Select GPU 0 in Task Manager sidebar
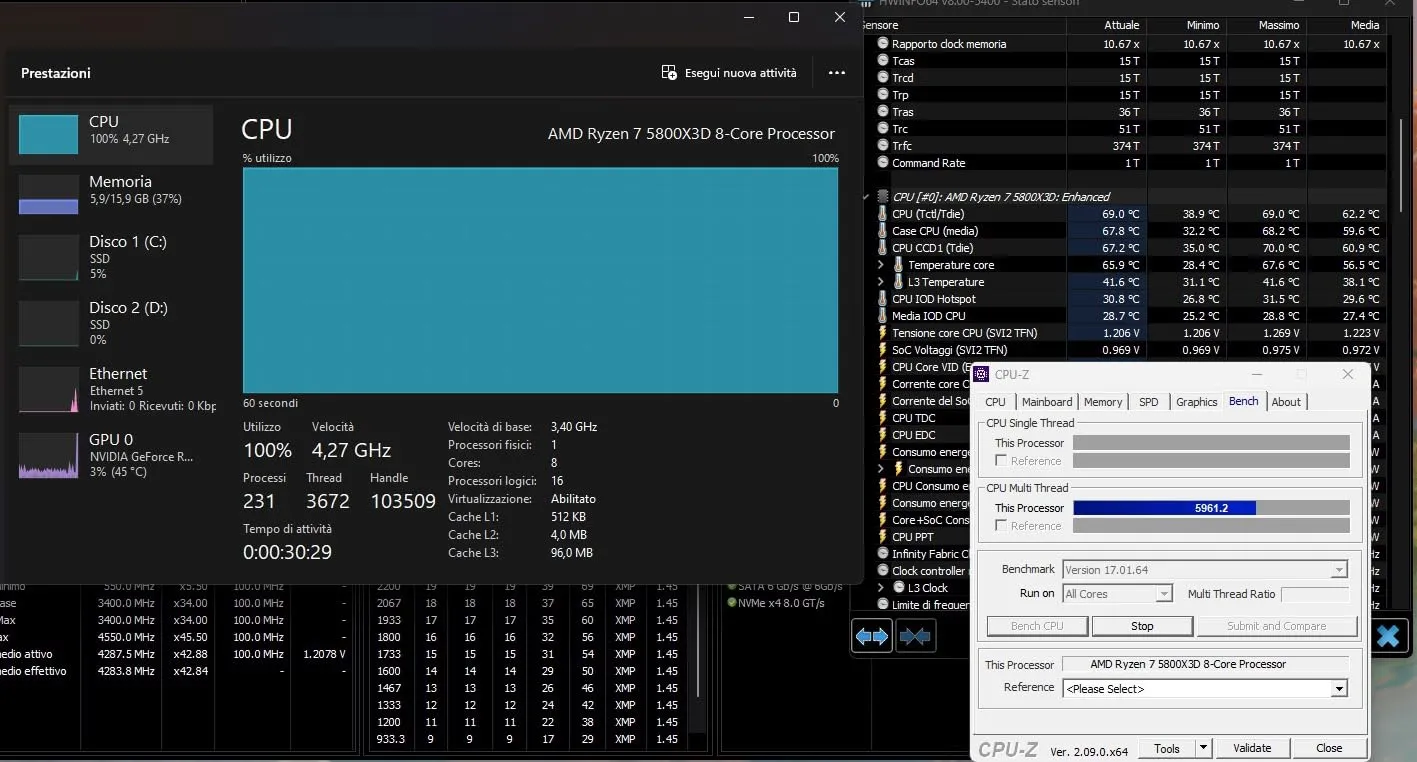 [111, 455]
